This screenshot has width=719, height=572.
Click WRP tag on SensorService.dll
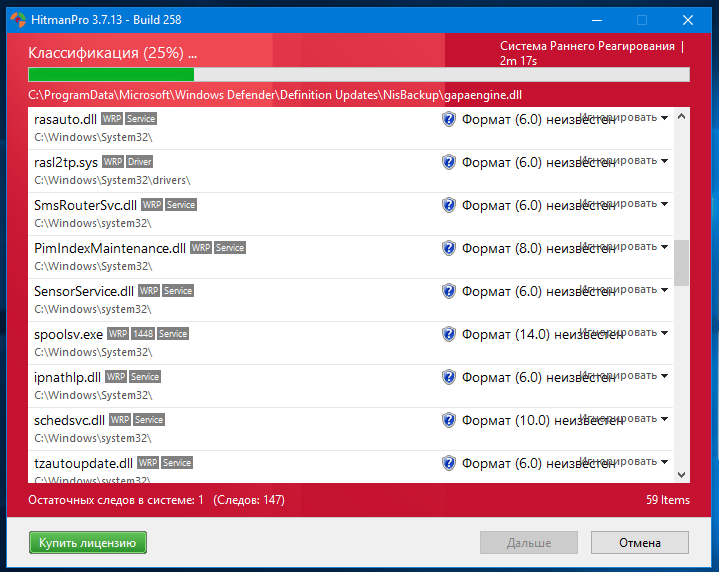click(x=149, y=291)
